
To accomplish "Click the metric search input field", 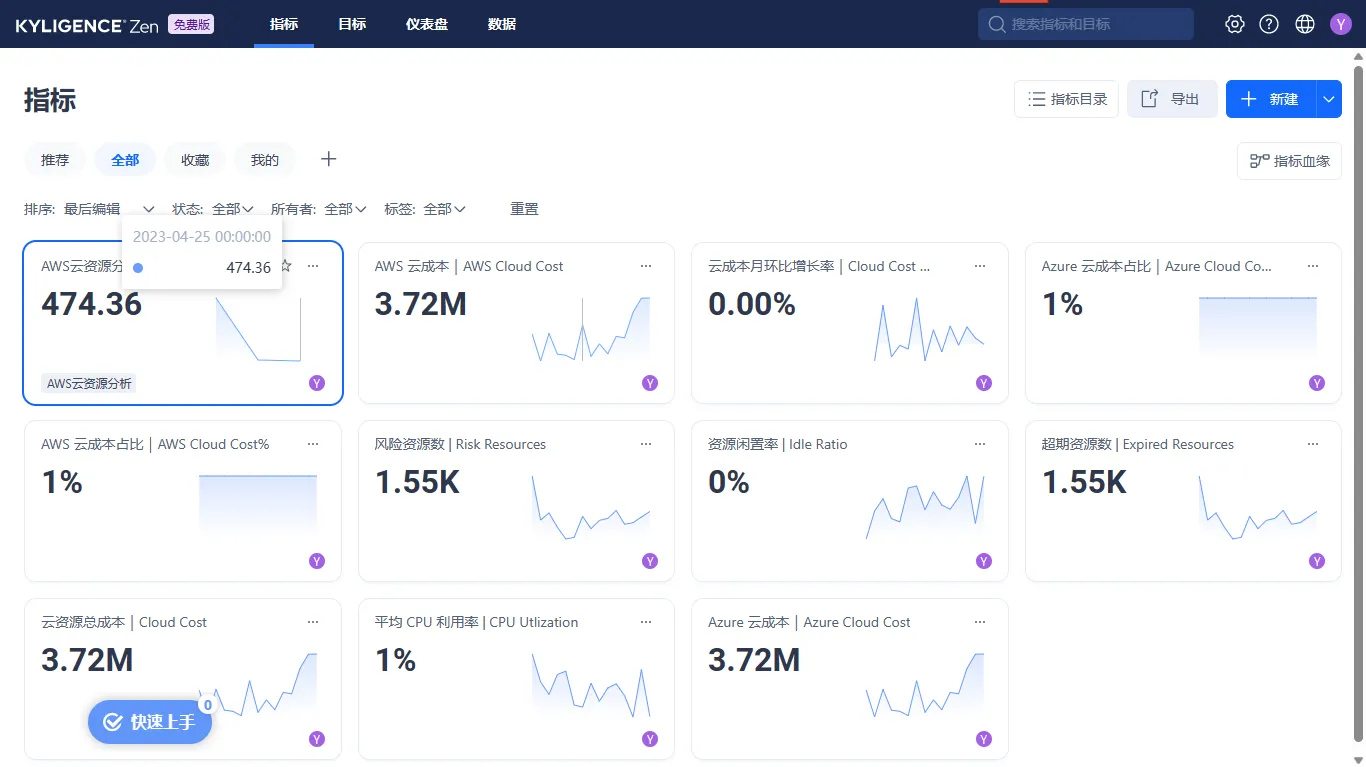I will click(x=1086, y=24).
